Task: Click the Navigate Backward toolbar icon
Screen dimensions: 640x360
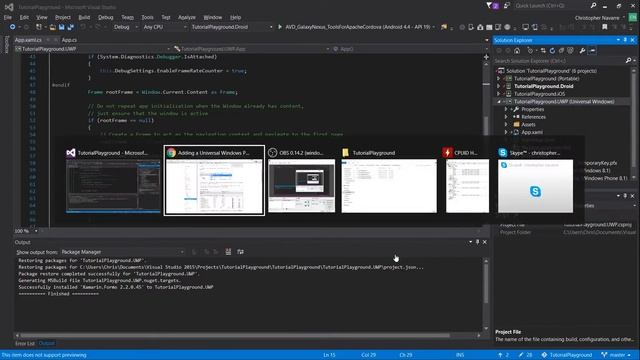Action: click(12, 27)
